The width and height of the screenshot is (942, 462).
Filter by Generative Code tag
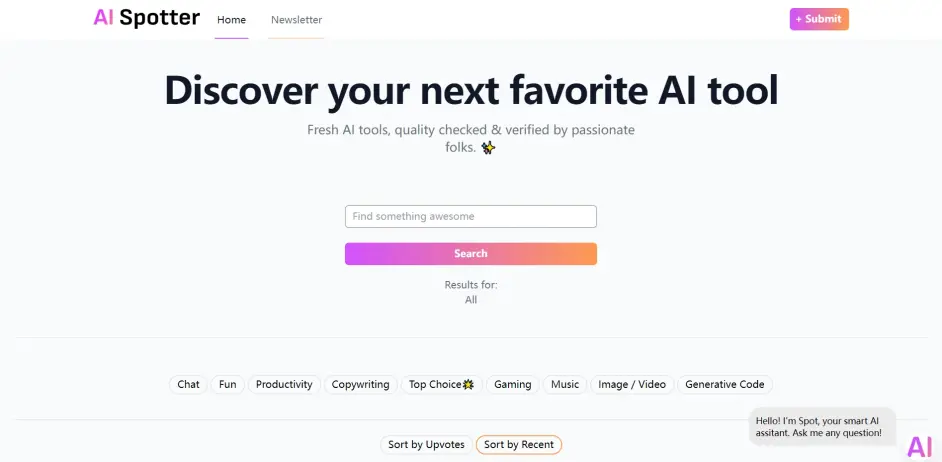725,384
